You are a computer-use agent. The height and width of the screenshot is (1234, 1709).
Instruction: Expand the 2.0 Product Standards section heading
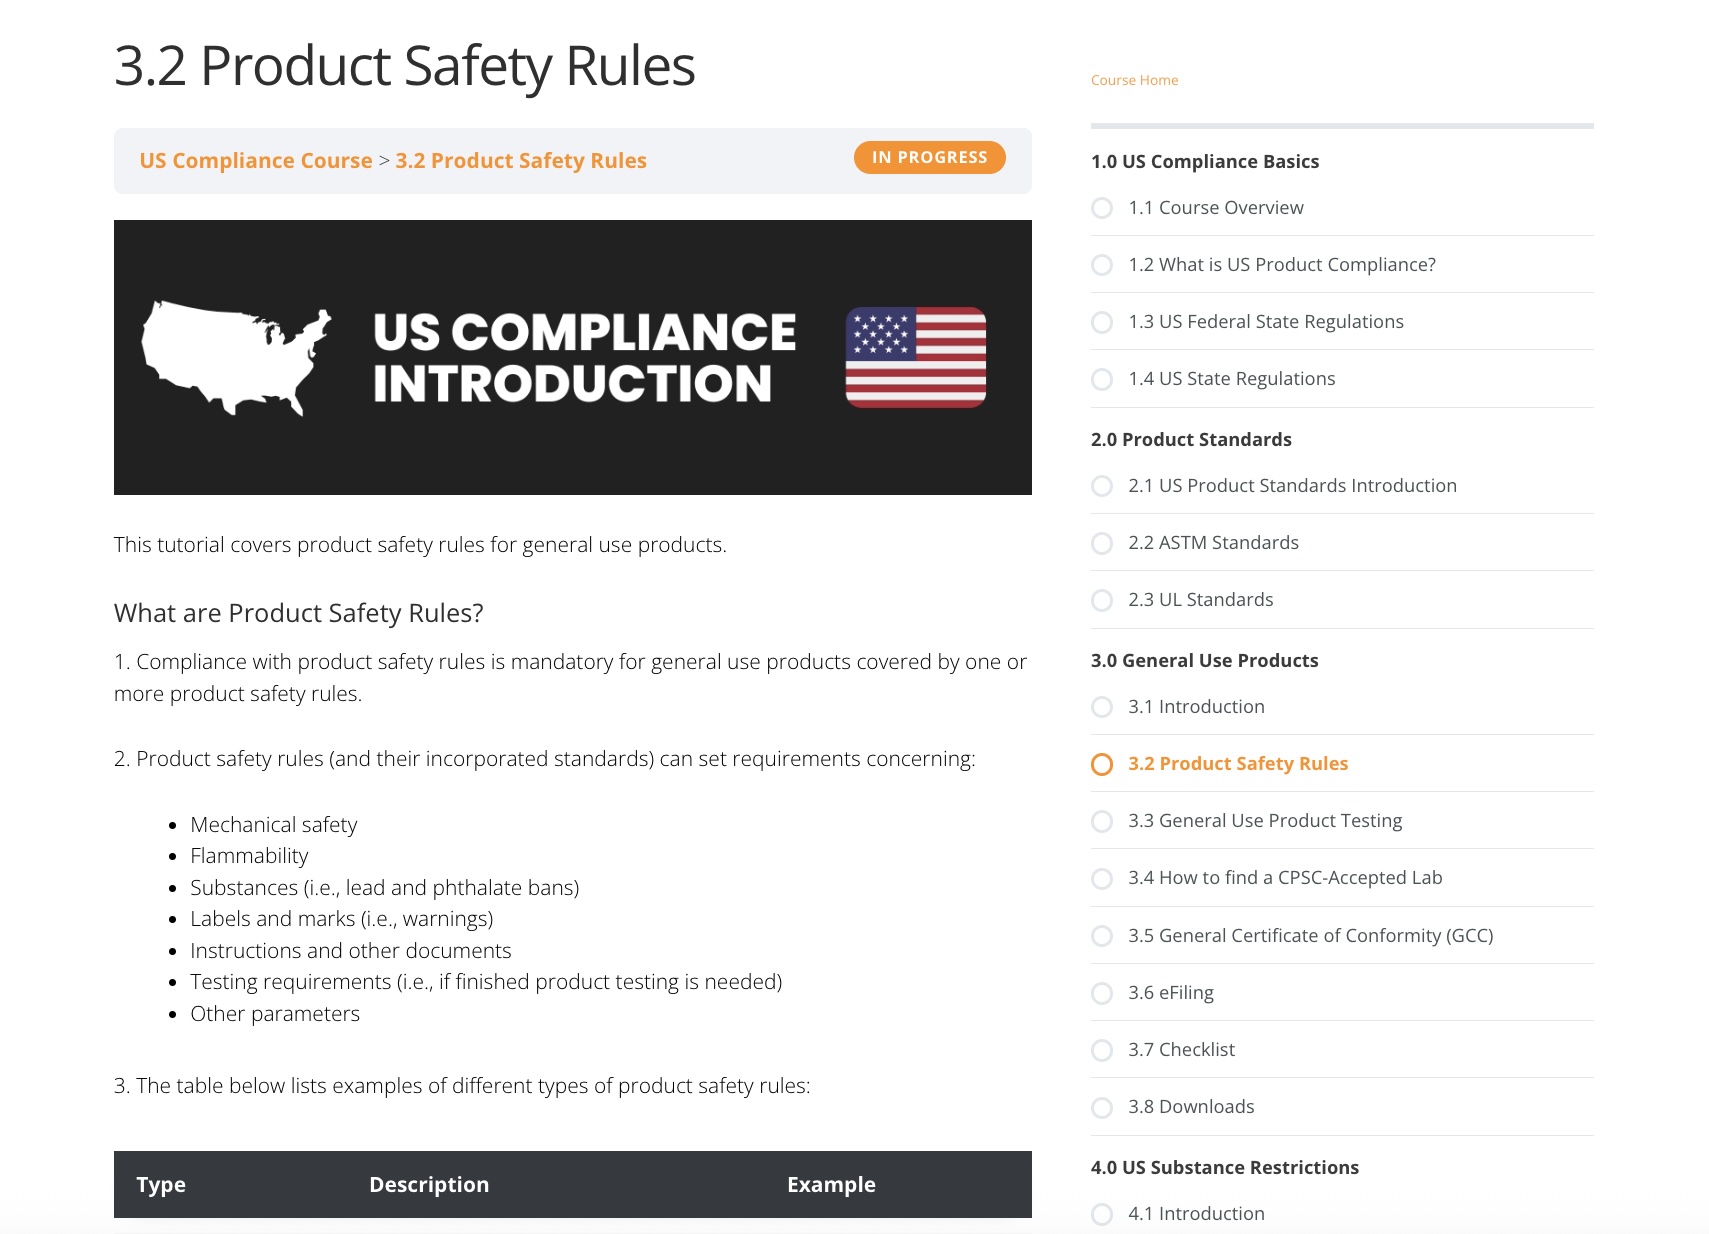[x=1191, y=440]
